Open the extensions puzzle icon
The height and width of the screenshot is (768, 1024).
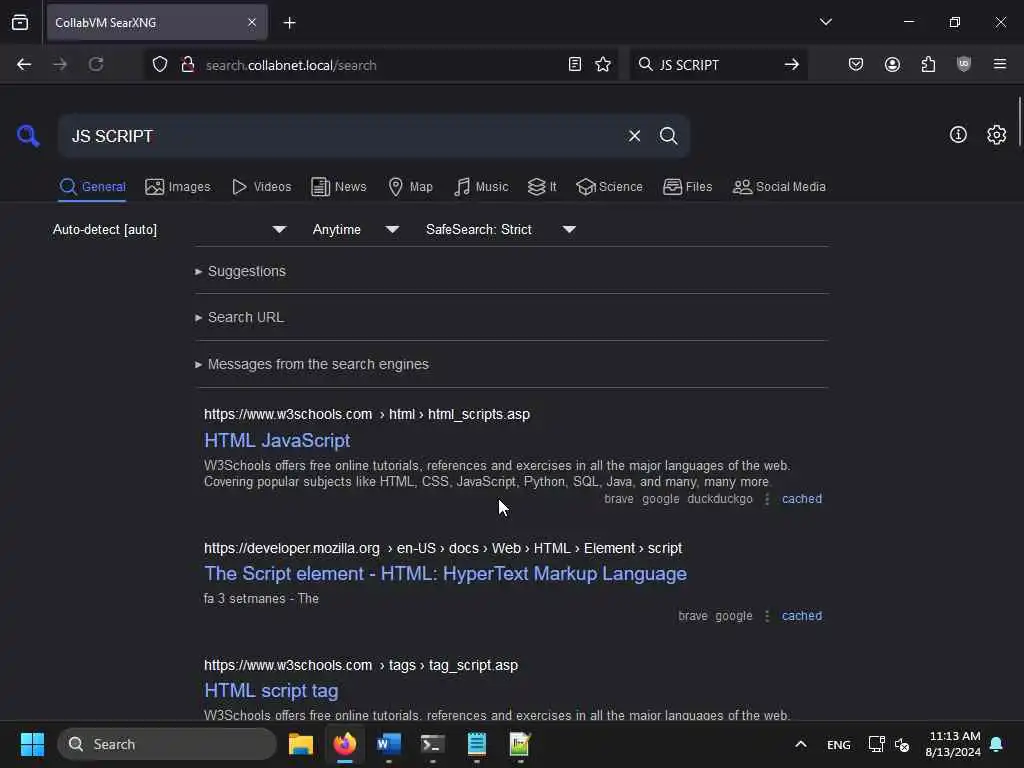coord(928,65)
